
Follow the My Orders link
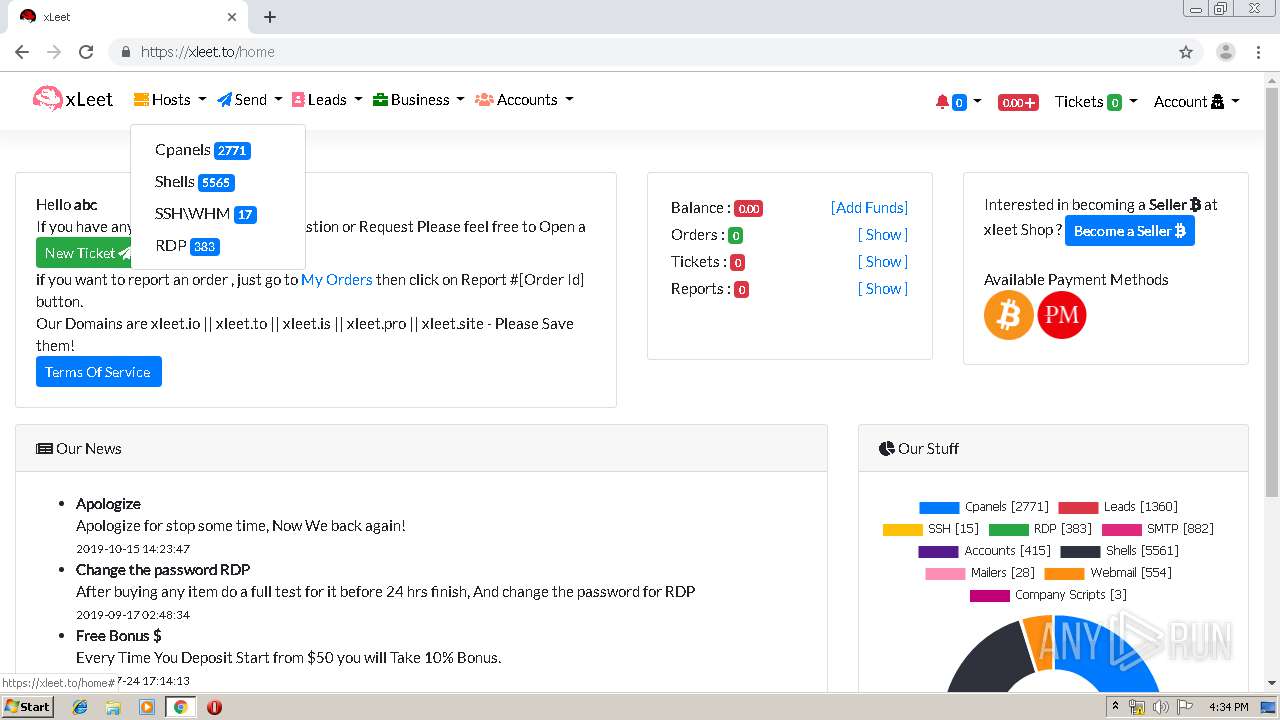337,279
